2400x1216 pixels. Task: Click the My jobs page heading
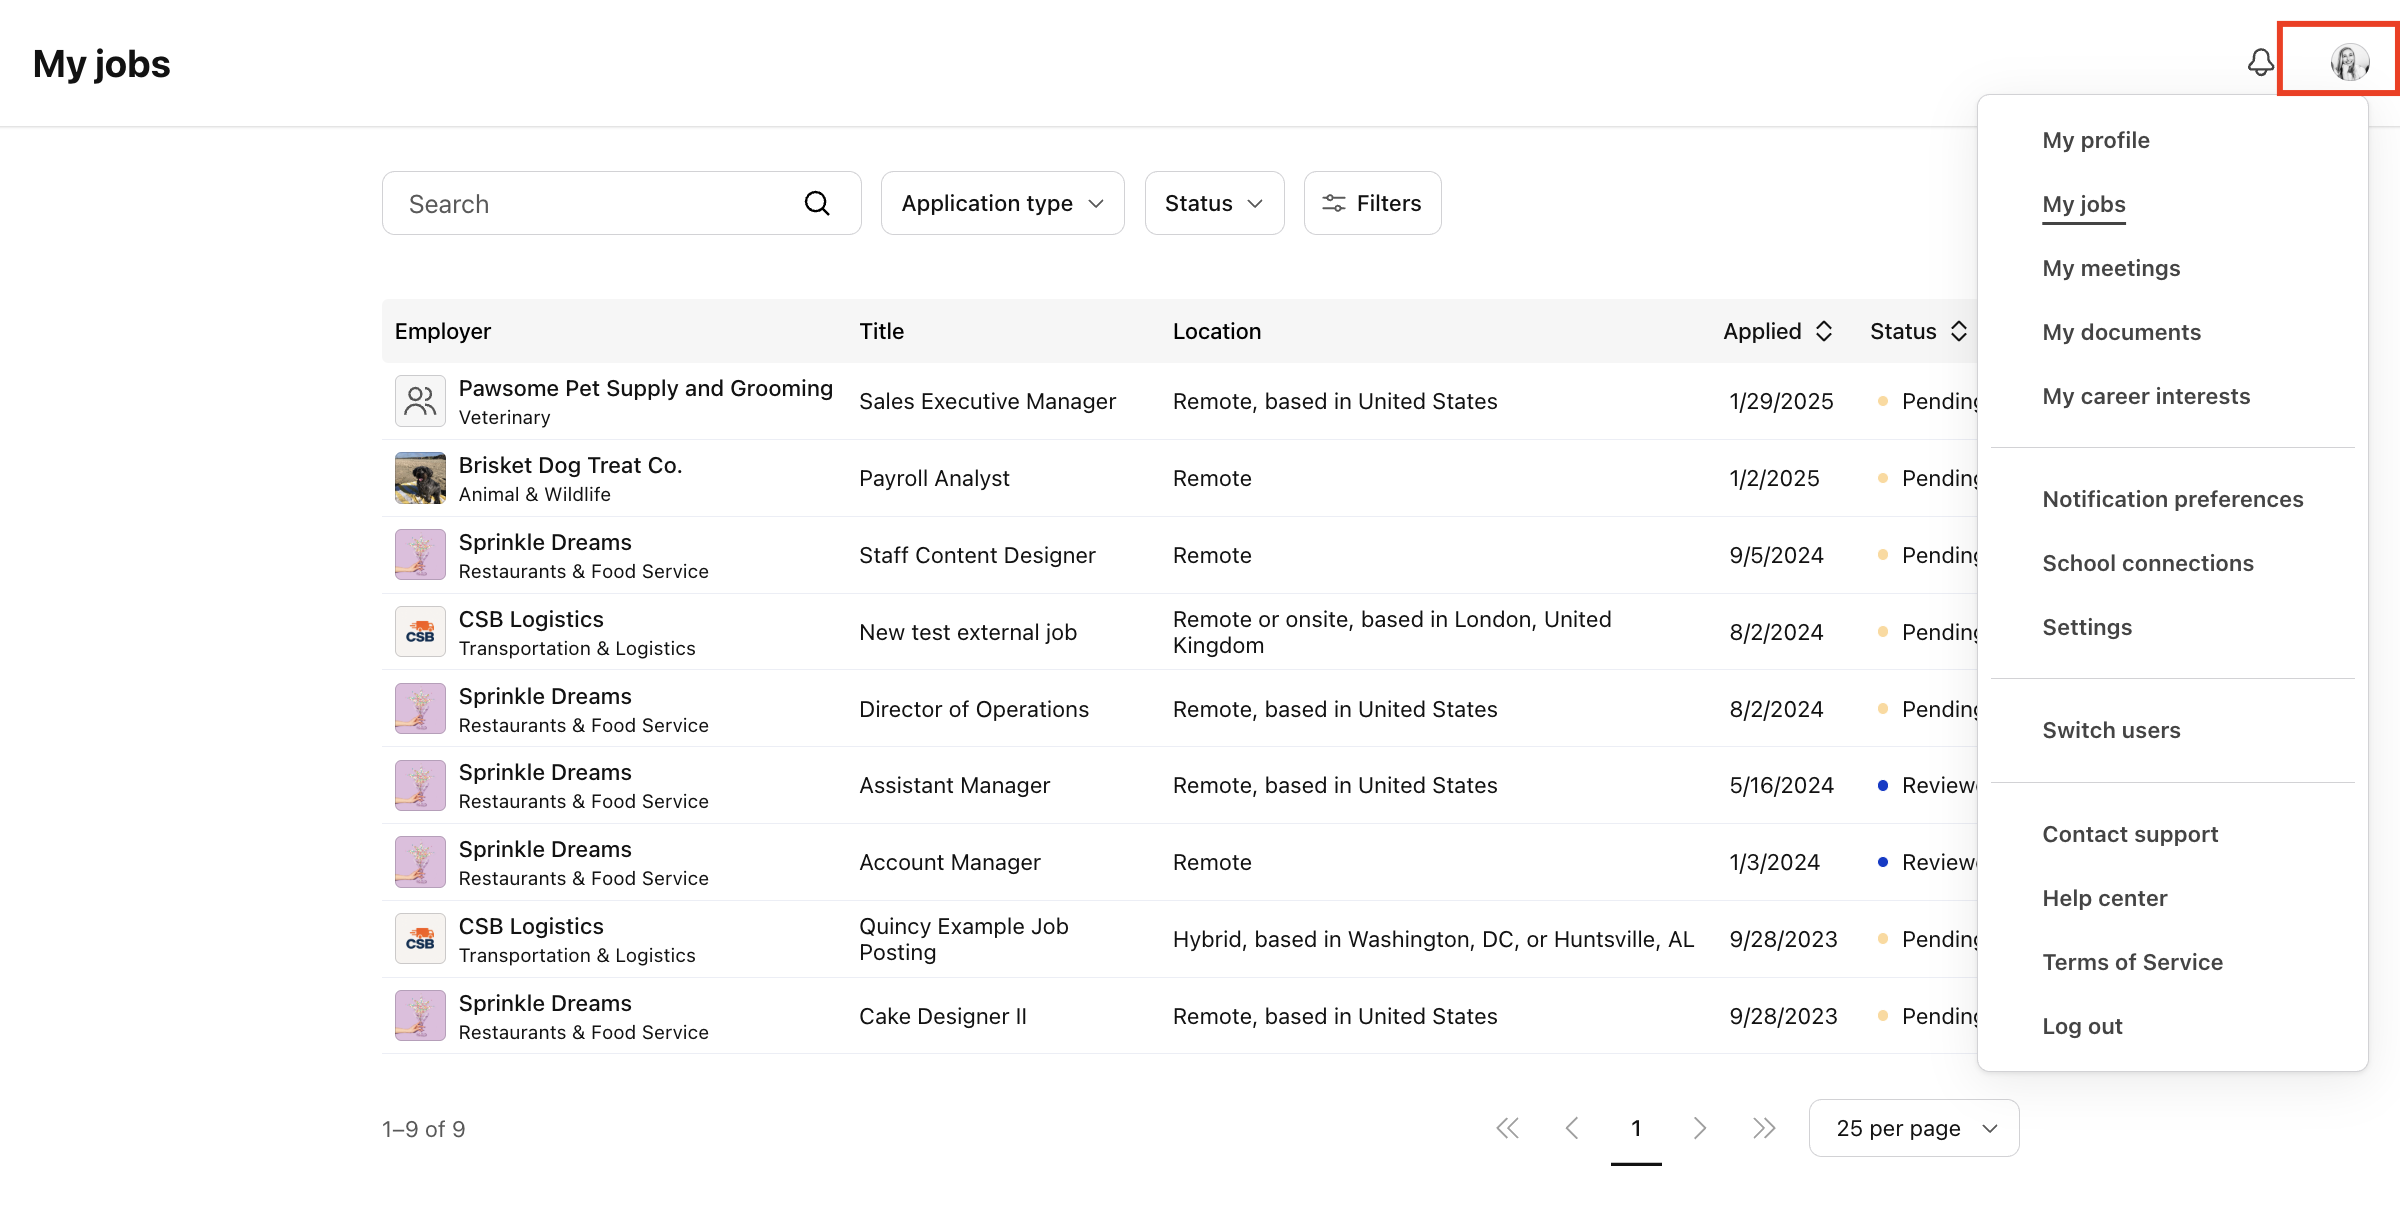[x=102, y=64]
